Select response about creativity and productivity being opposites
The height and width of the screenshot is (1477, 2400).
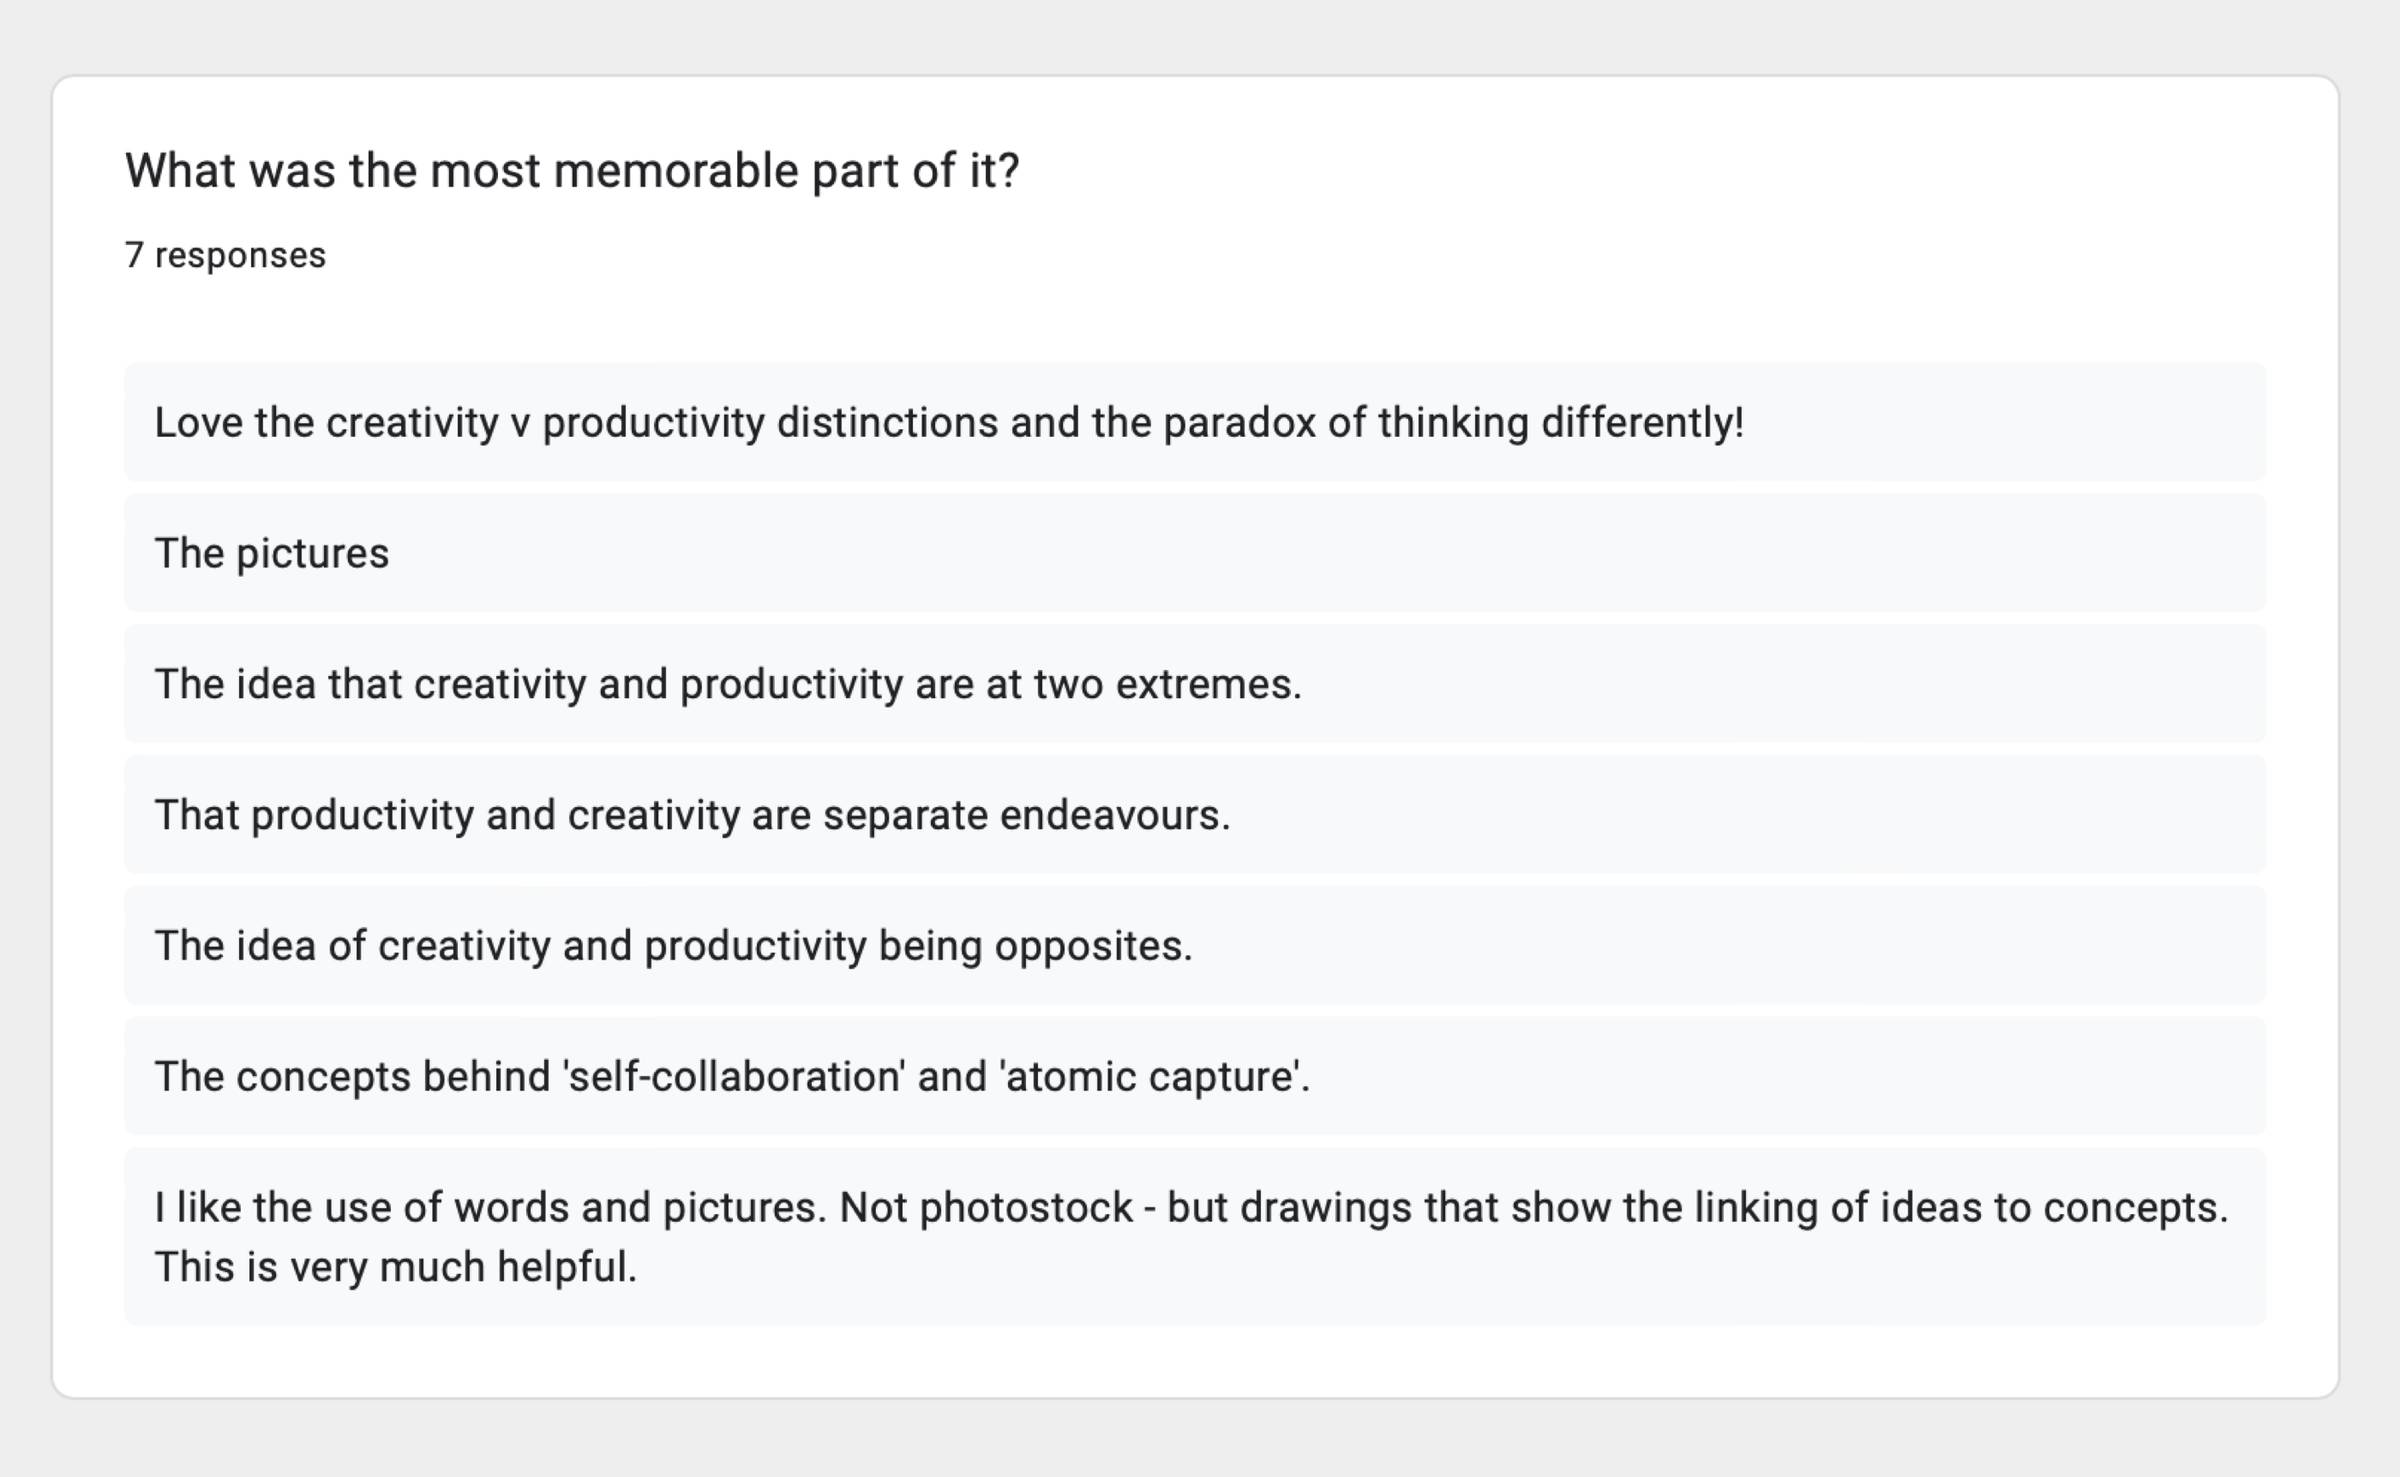(1195, 946)
